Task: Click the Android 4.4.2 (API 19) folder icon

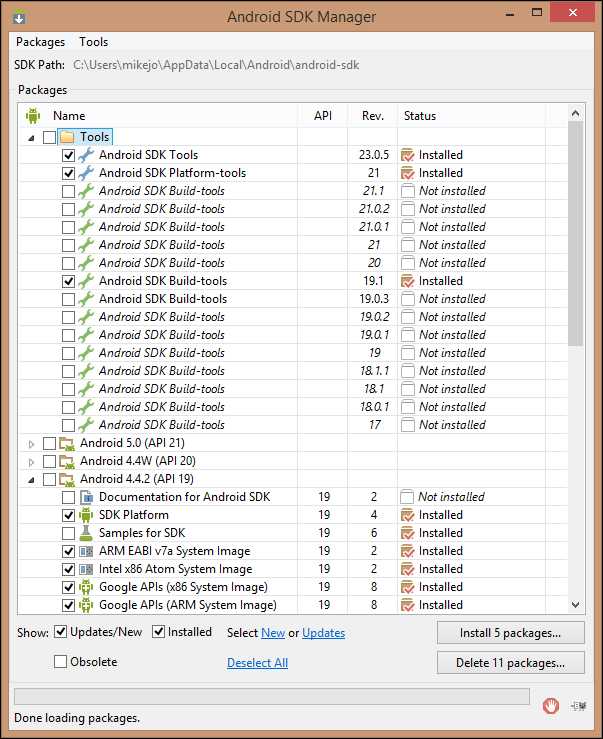Action: [67, 479]
